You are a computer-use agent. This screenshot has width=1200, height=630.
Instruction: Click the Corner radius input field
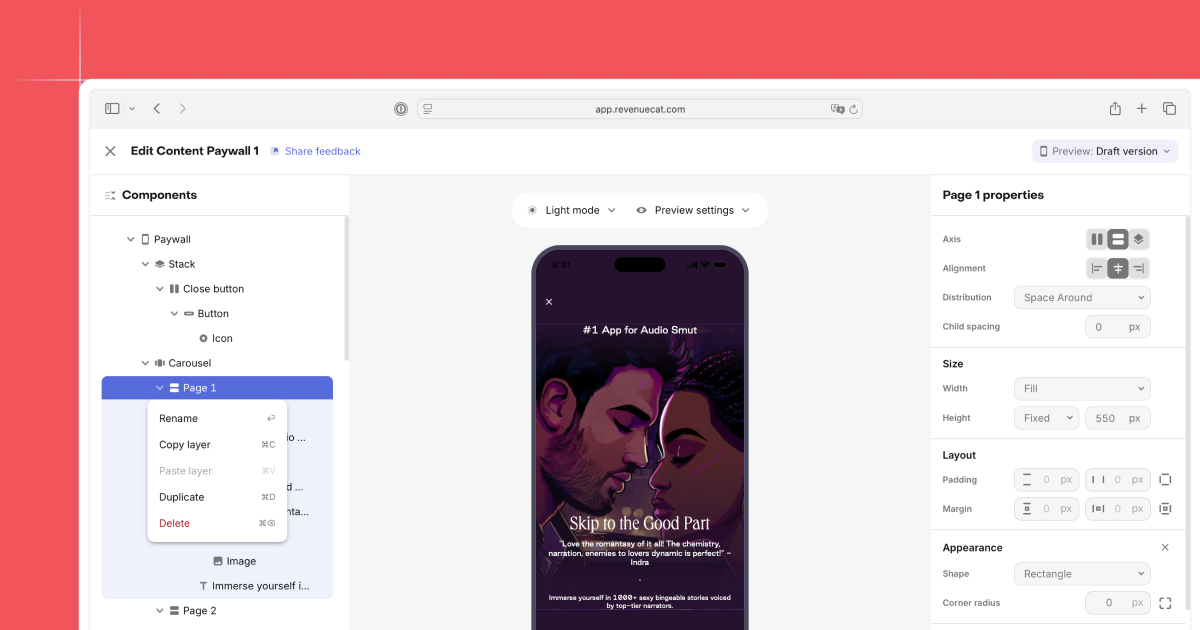1118,603
